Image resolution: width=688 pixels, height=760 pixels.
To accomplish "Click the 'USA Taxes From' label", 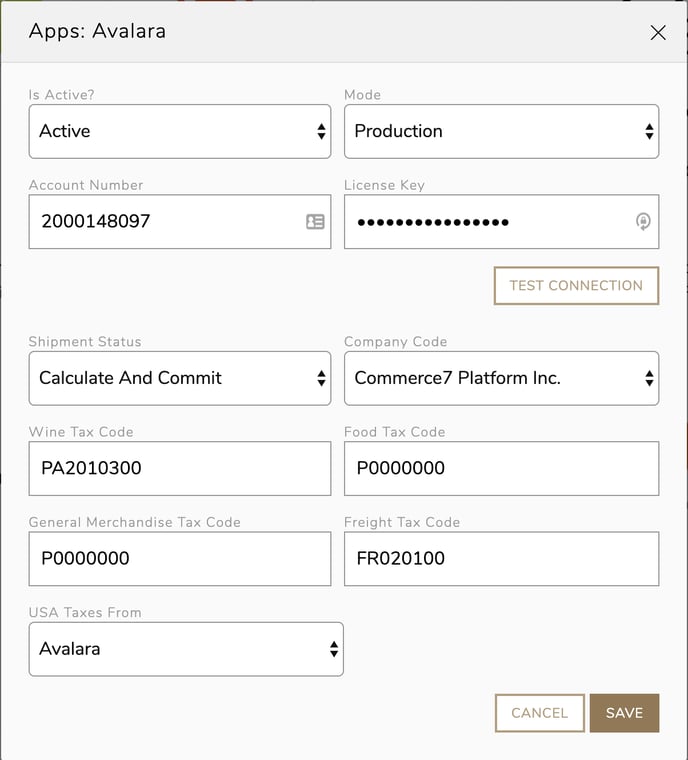I will 85,613.
